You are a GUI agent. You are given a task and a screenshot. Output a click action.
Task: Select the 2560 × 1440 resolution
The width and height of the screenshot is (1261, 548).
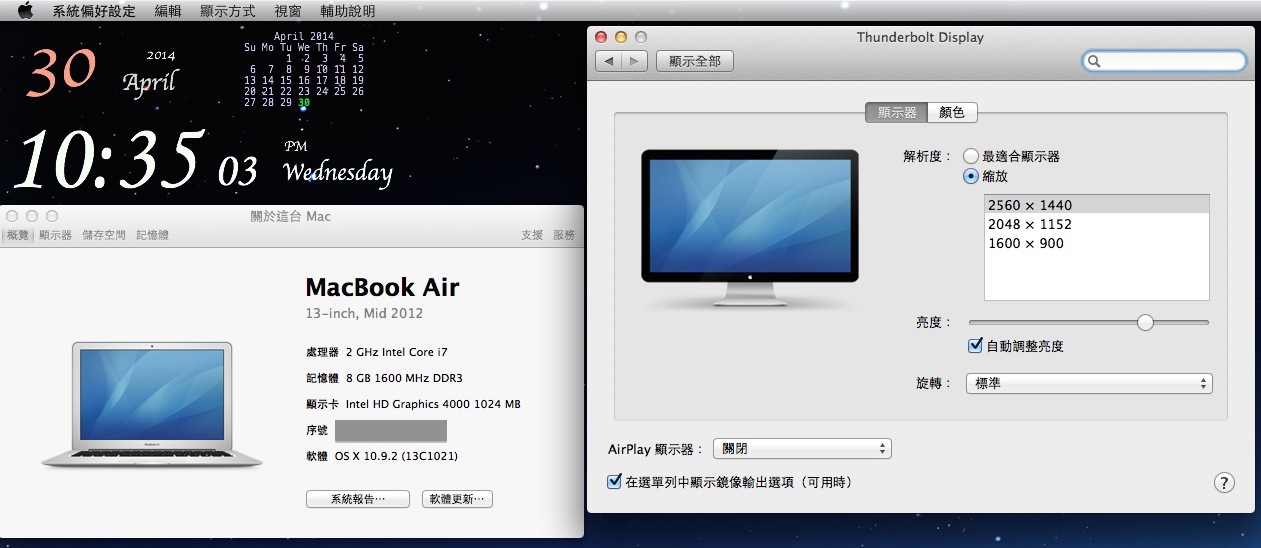pyautogui.click(x=1097, y=205)
